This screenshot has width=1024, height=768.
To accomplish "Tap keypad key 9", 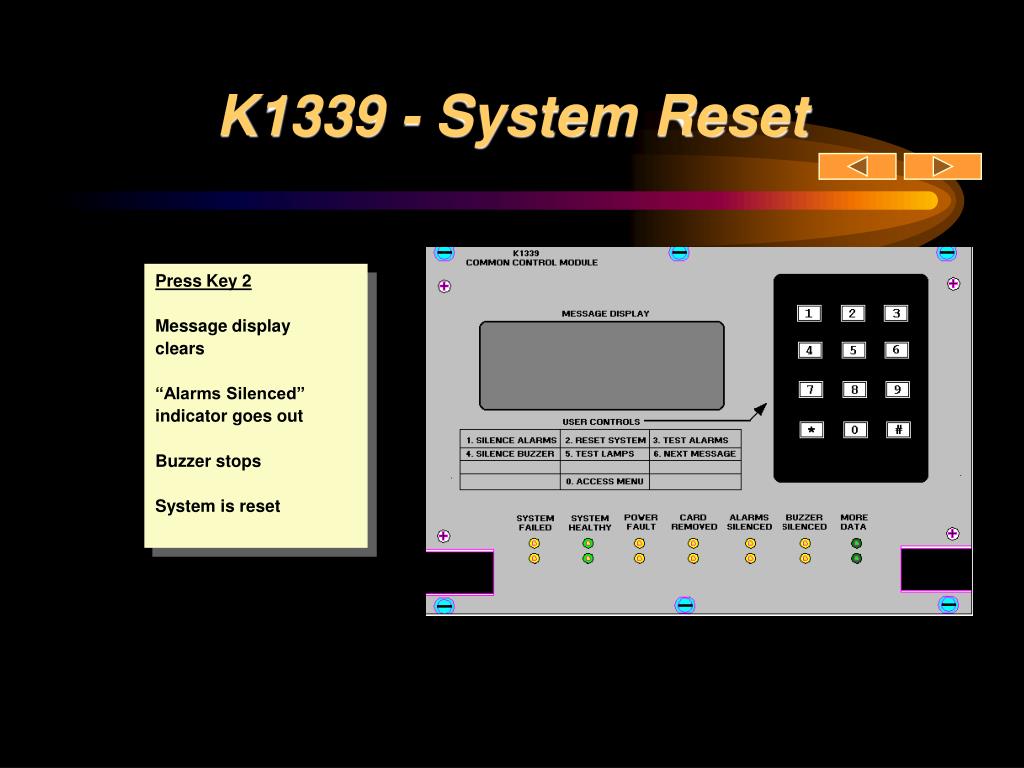I will (x=897, y=390).
